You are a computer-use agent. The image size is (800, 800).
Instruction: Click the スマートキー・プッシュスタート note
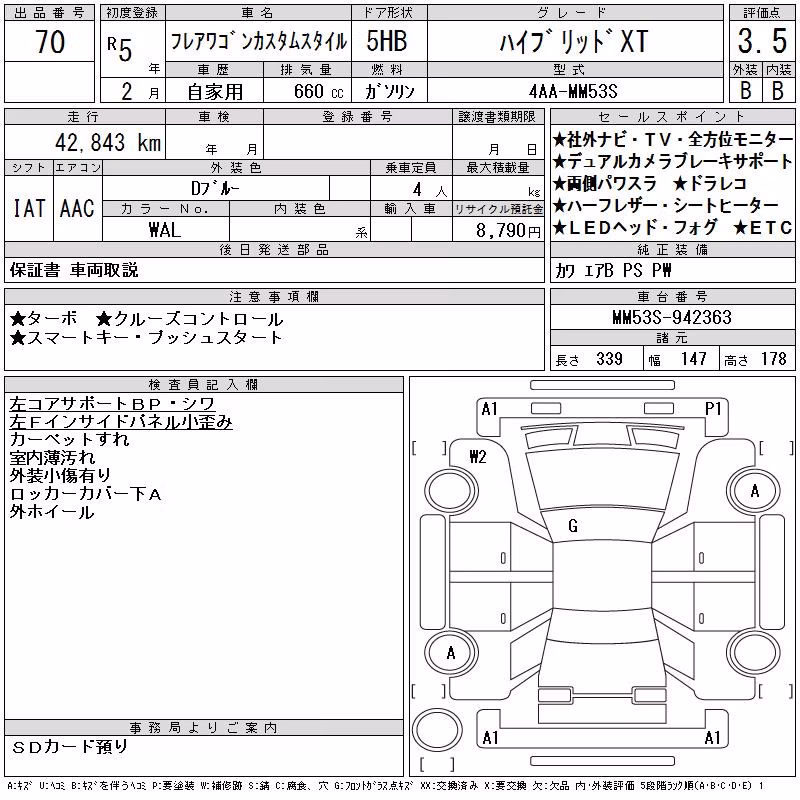point(146,337)
